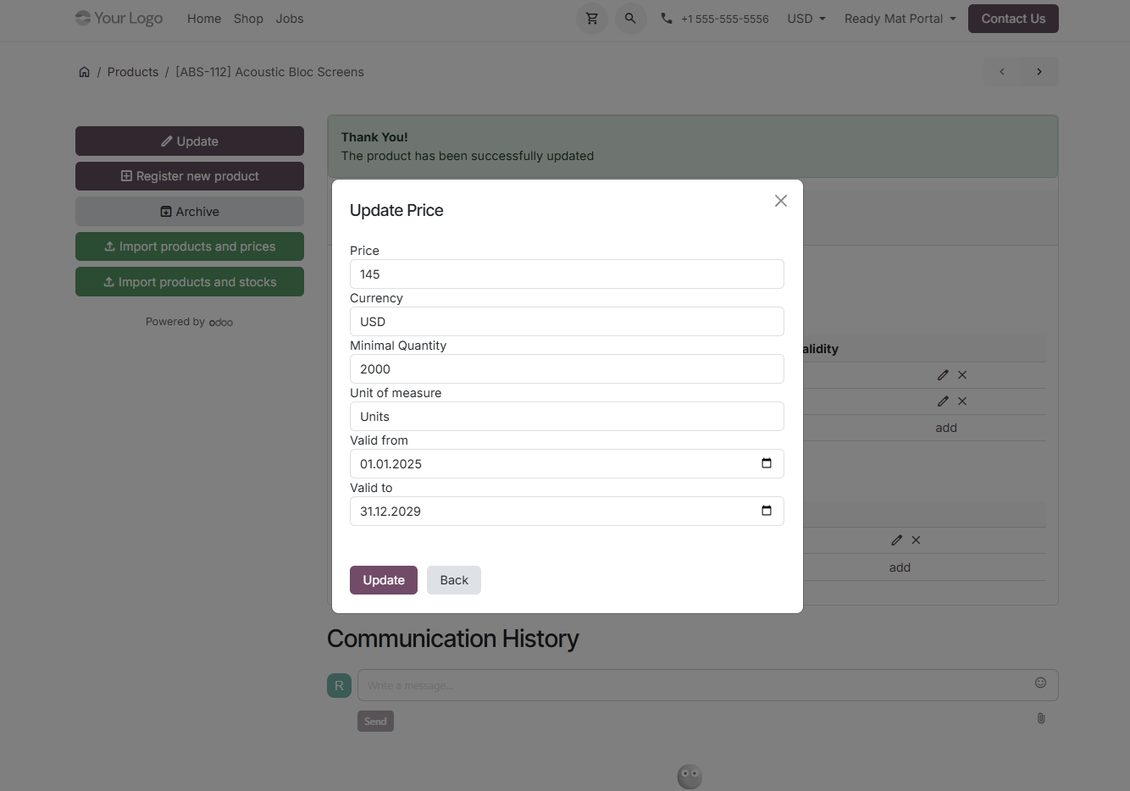Image resolution: width=1130 pixels, height=791 pixels.
Task: Click the attachment paperclip icon
Action: (1041, 718)
